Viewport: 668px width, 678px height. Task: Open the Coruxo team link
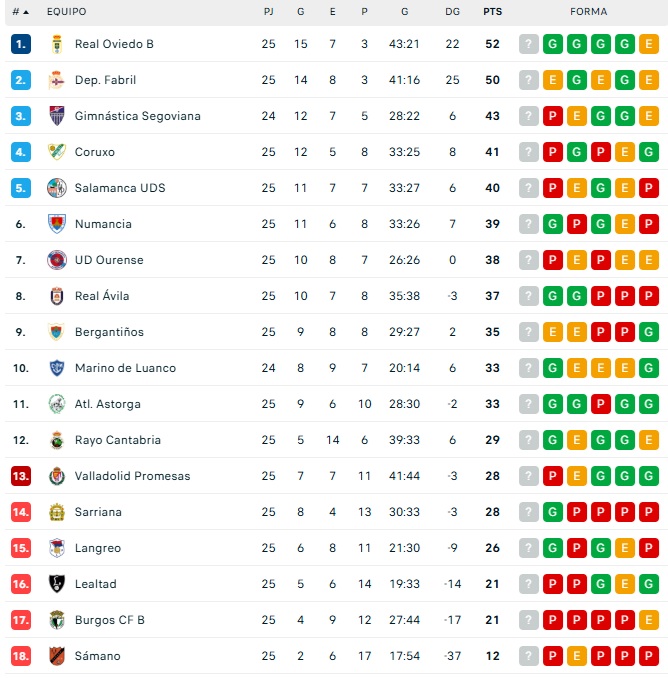95,152
